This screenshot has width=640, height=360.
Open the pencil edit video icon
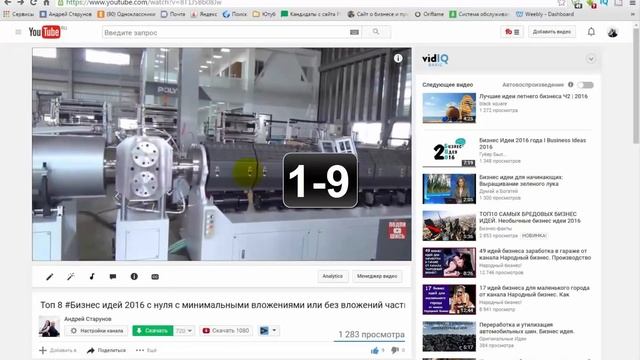50,277
